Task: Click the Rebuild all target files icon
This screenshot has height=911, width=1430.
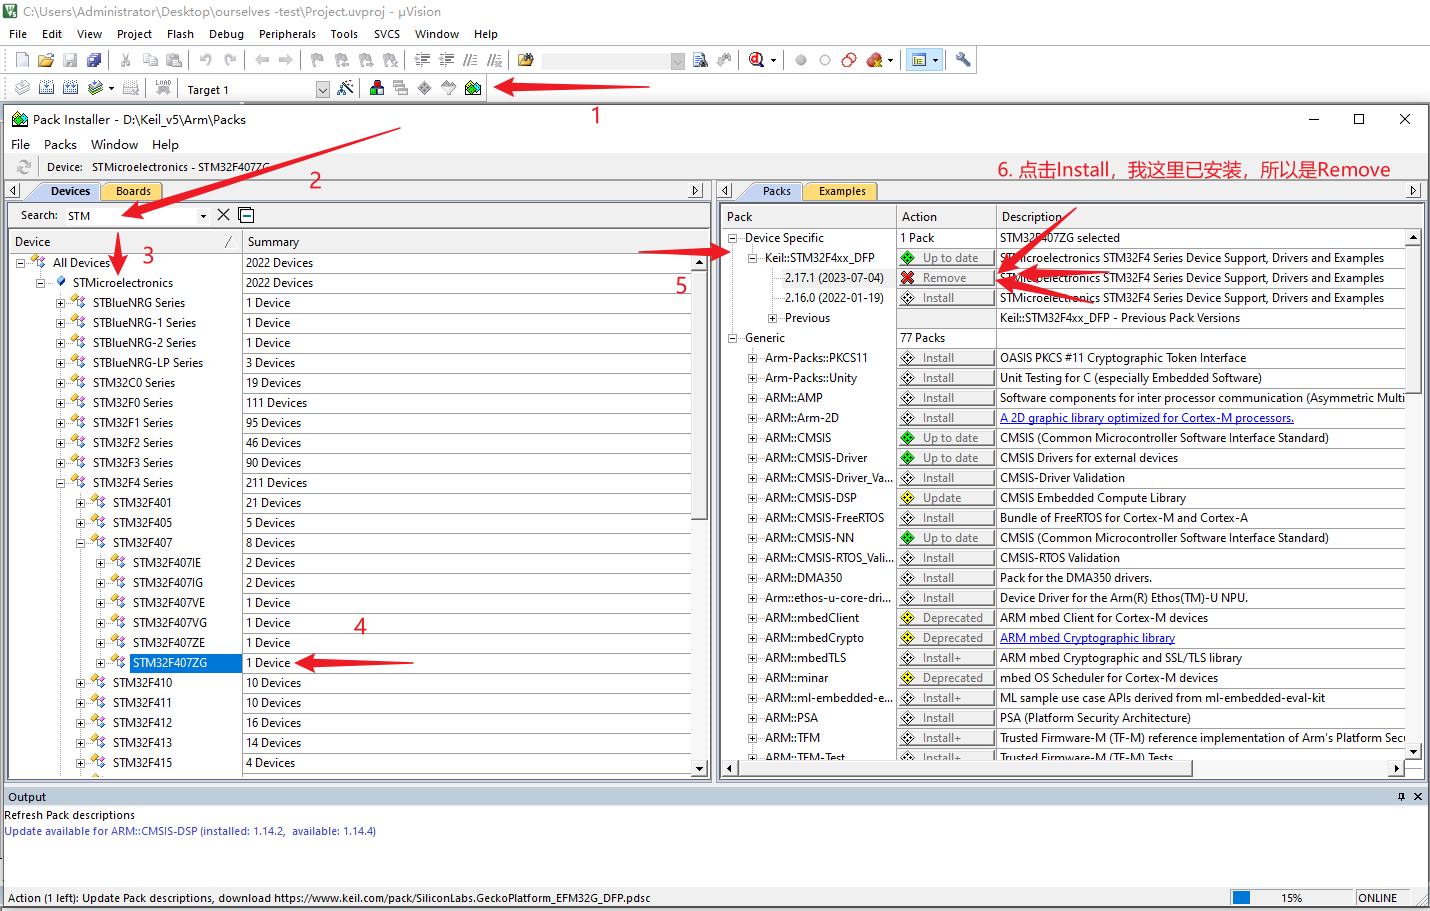Action: [x=70, y=88]
